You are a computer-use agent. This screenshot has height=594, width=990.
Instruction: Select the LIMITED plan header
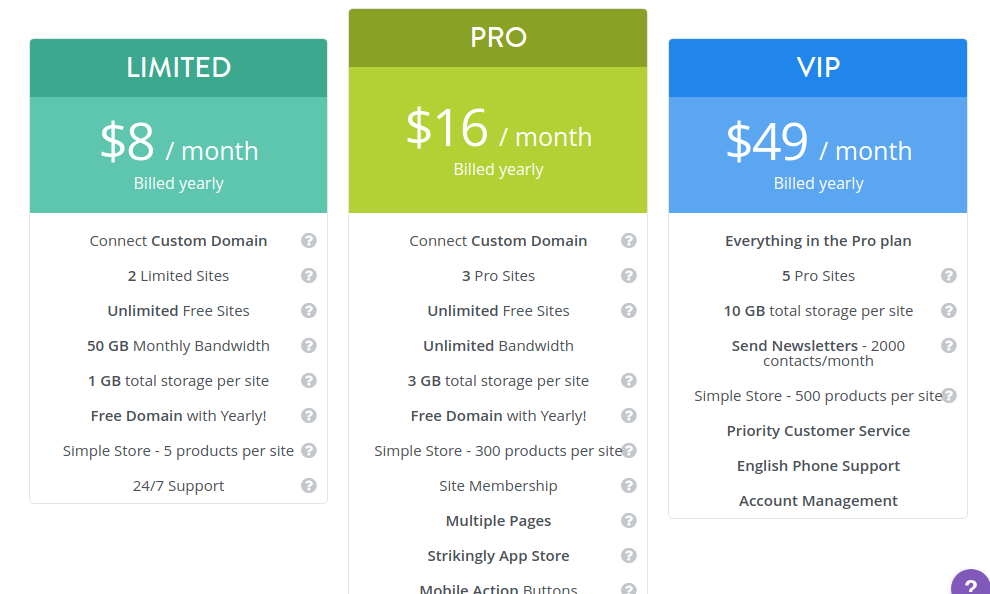pyautogui.click(x=179, y=68)
